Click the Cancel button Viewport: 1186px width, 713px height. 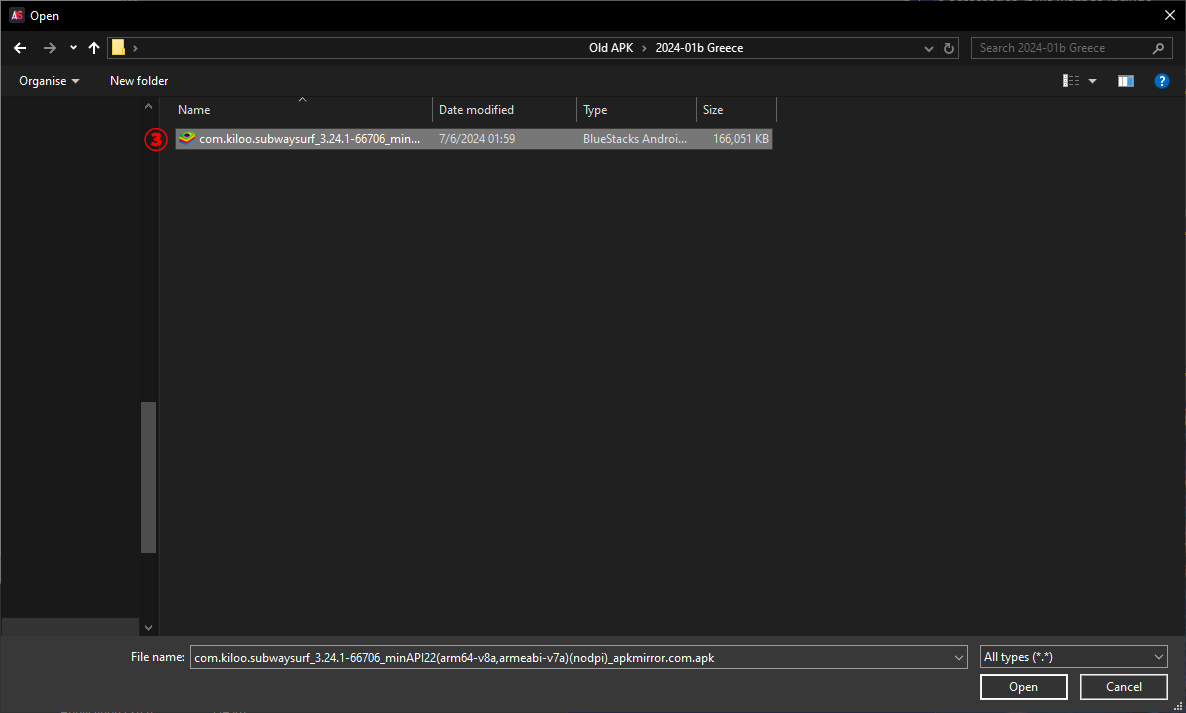1124,687
